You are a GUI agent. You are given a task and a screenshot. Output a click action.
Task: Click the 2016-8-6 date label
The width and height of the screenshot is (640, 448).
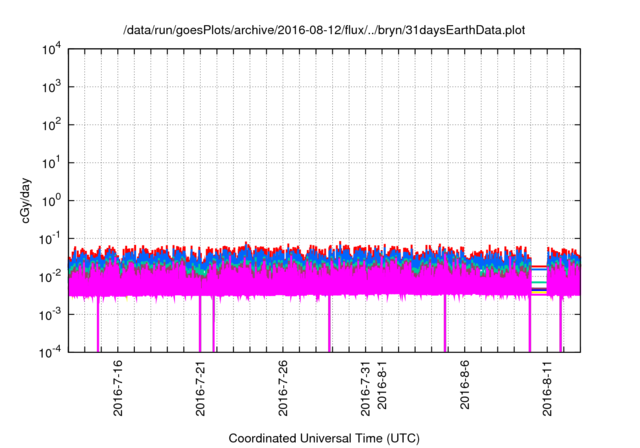click(464, 385)
